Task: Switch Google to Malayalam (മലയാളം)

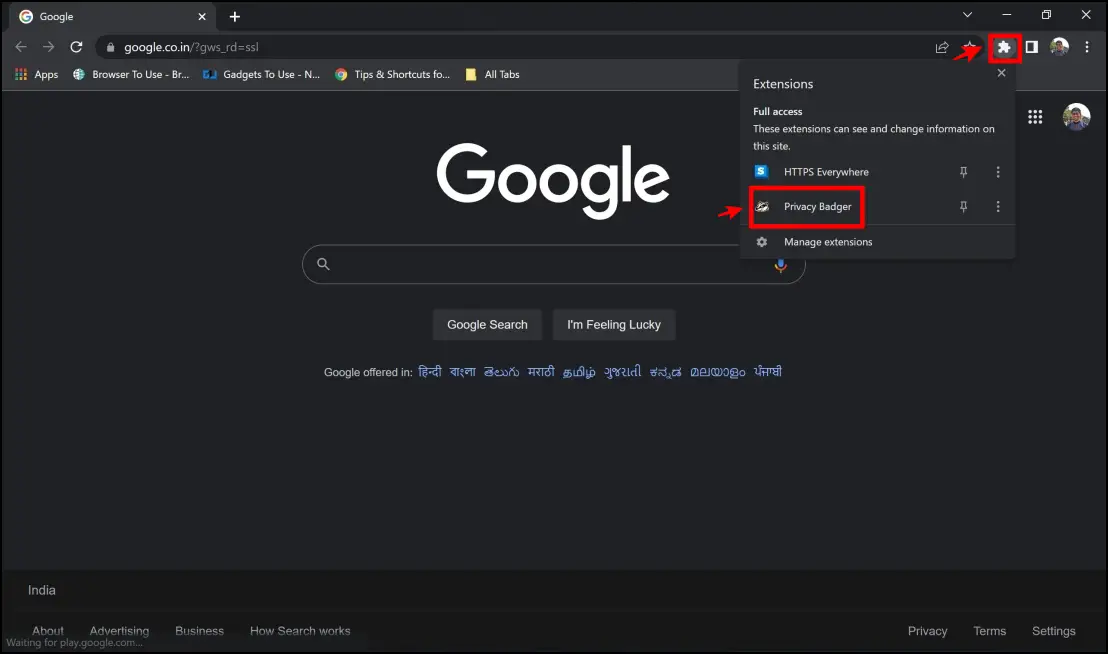Action: click(717, 371)
